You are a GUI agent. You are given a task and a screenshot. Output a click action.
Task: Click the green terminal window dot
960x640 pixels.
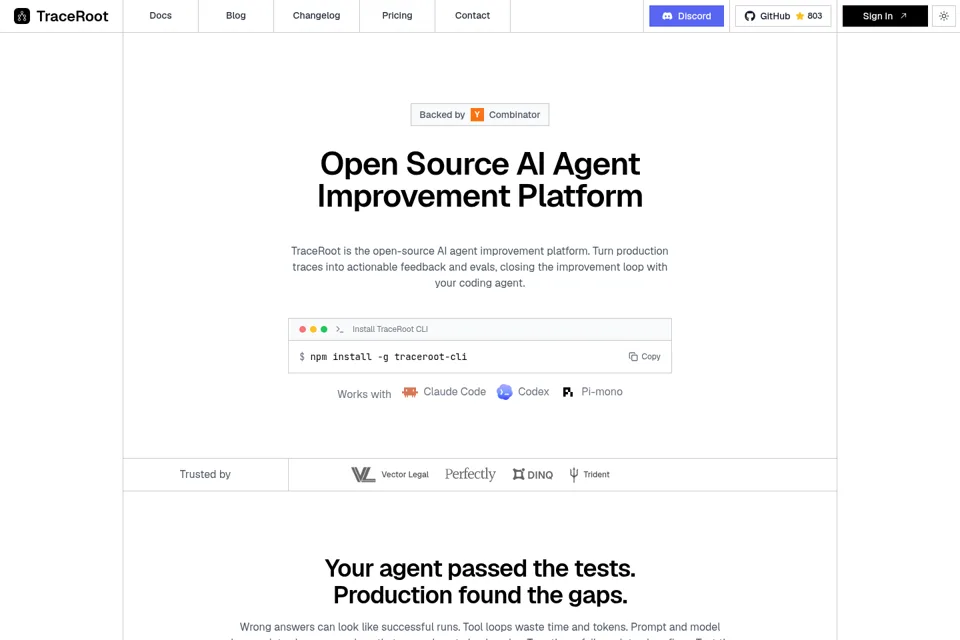[324, 329]
